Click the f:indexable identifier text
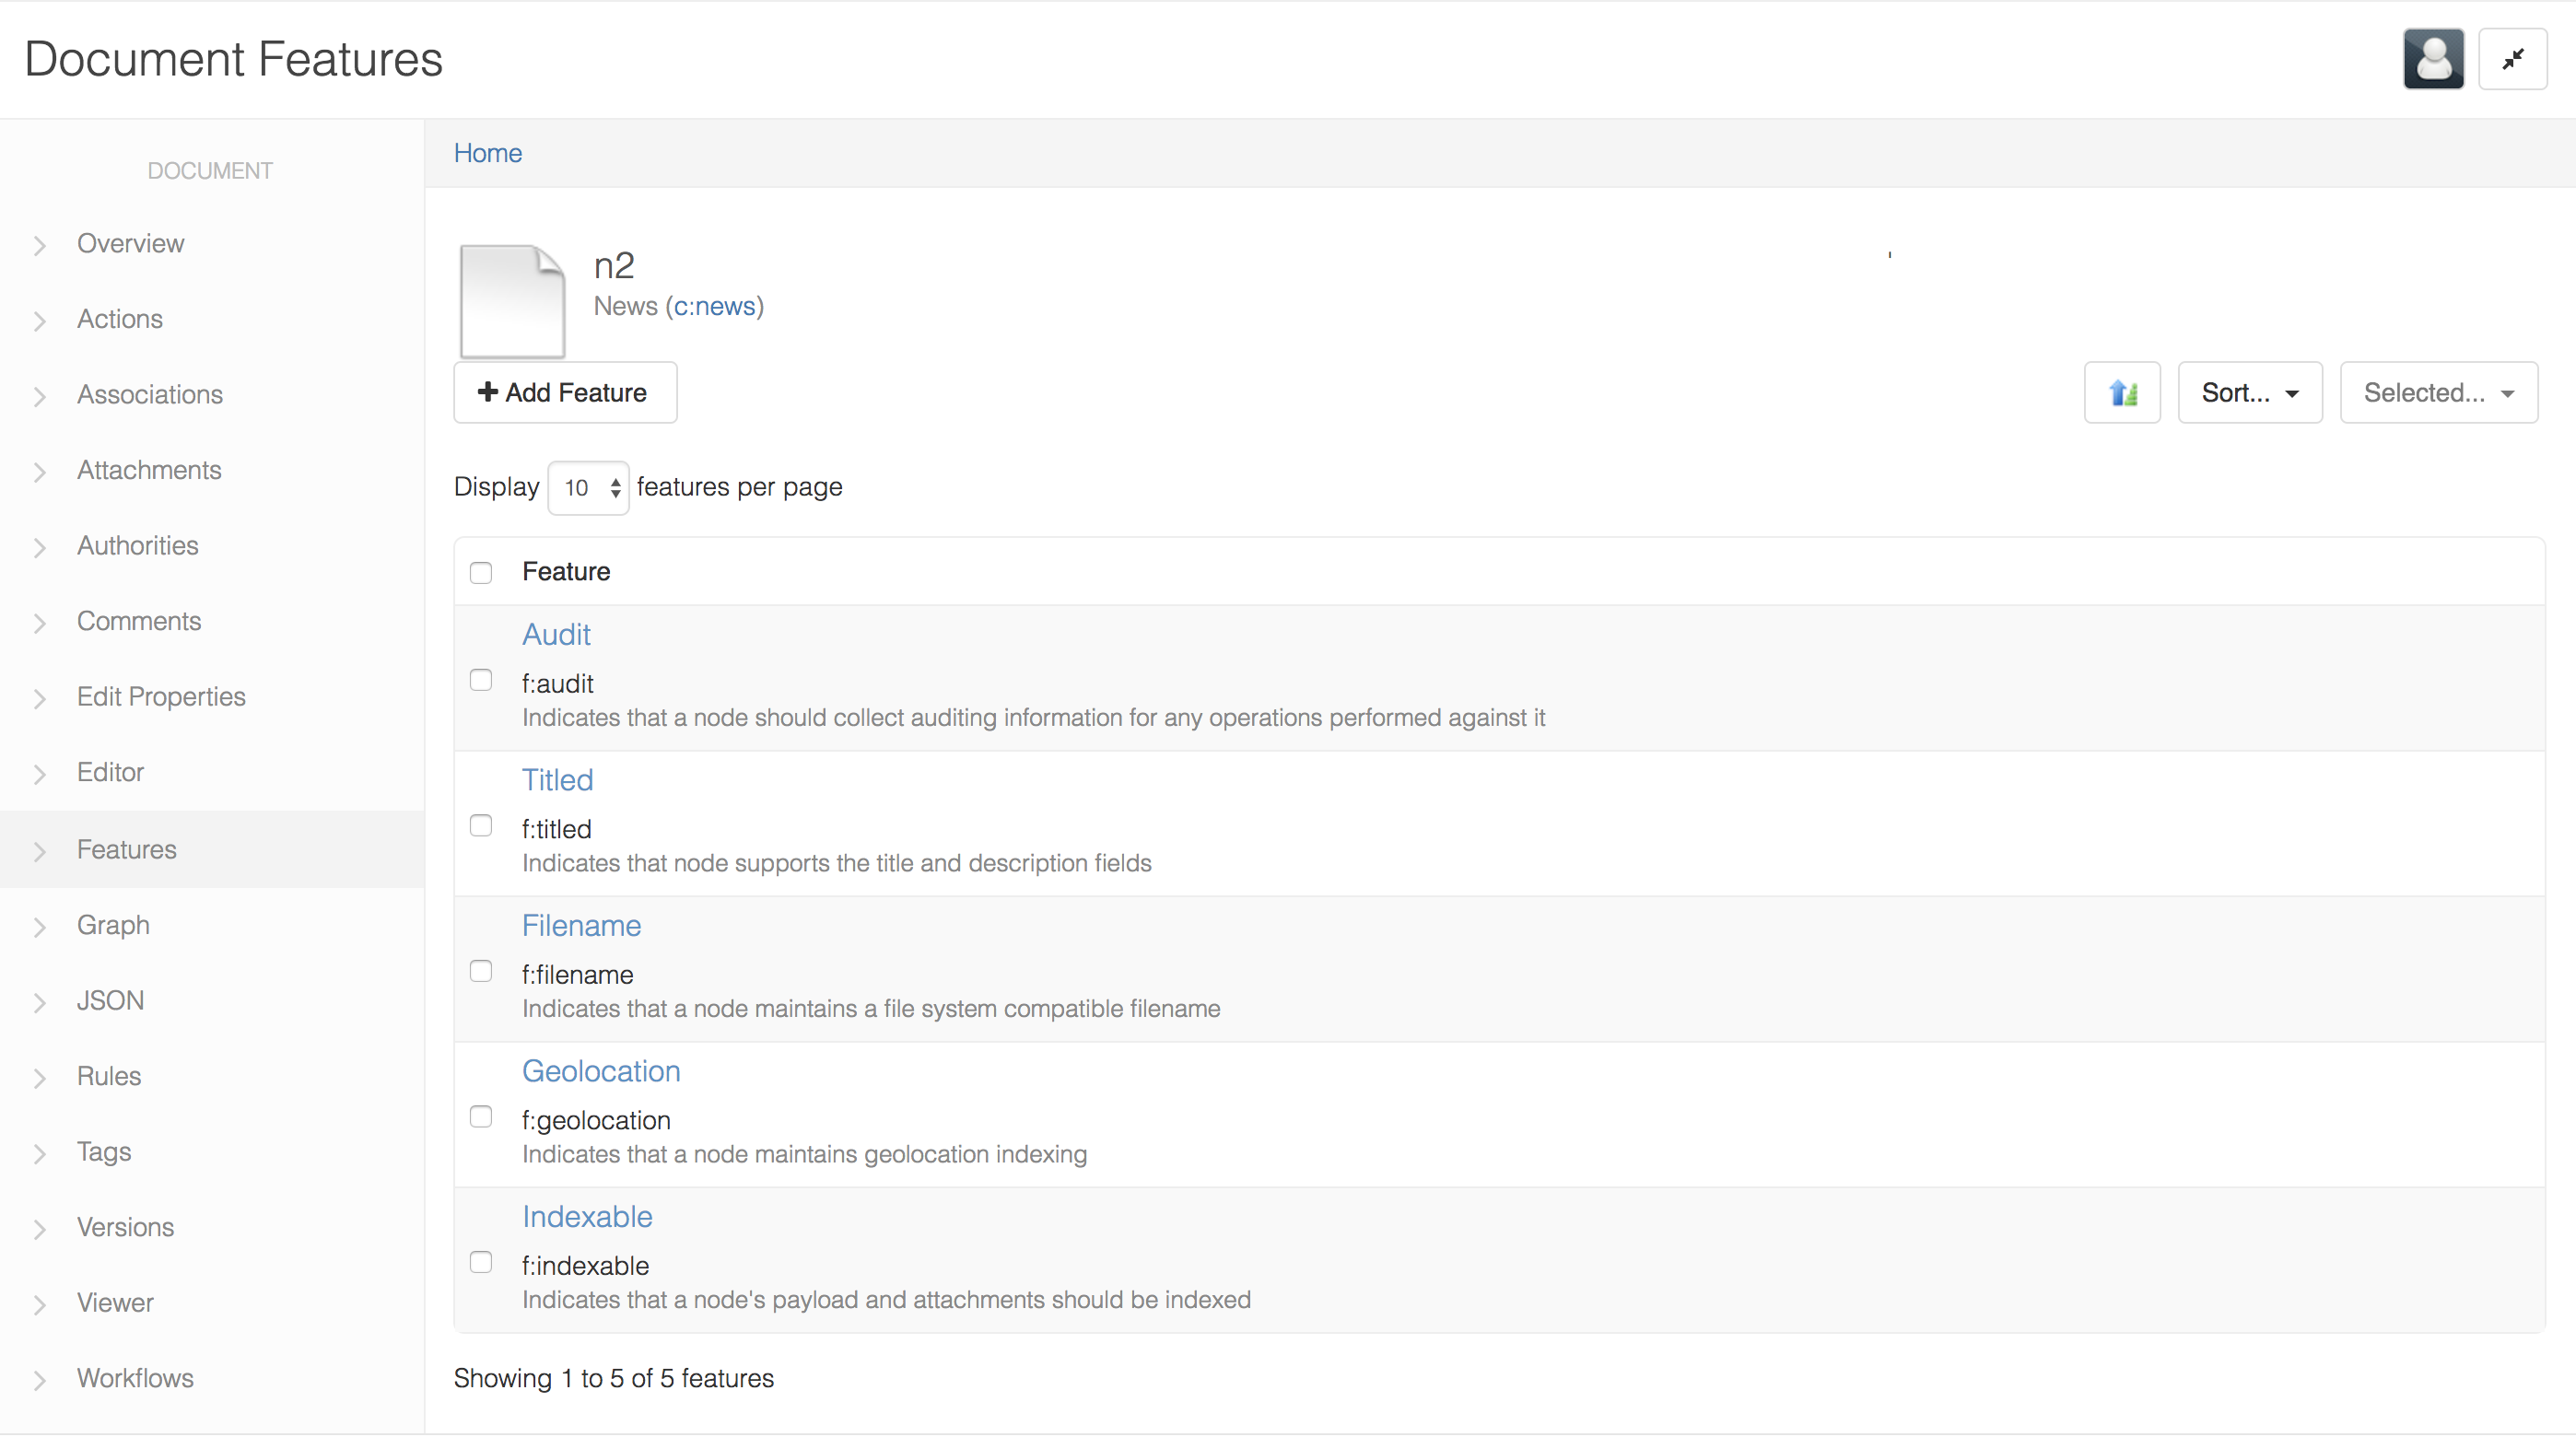Image resolution: width=2576 pixels, height=1437 pixels. pos(585,1266)
